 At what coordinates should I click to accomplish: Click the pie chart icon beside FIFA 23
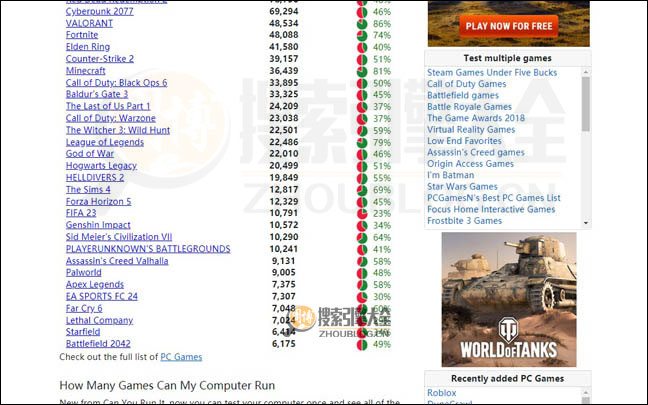(362, 214)
